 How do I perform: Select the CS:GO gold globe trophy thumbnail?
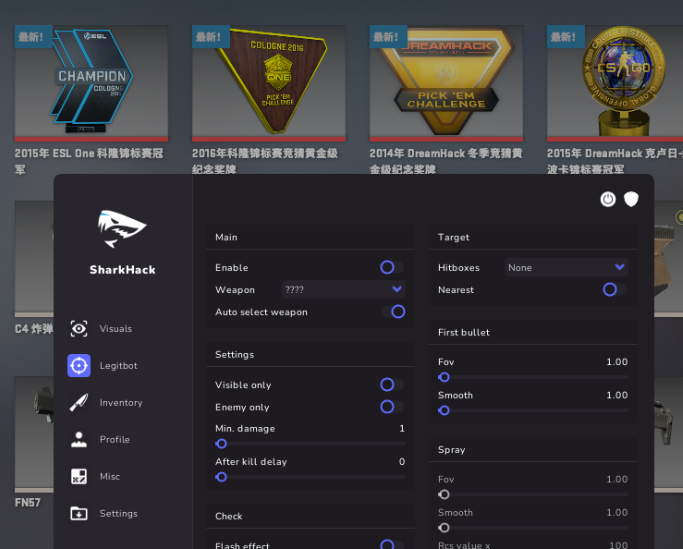pos(615,83)
